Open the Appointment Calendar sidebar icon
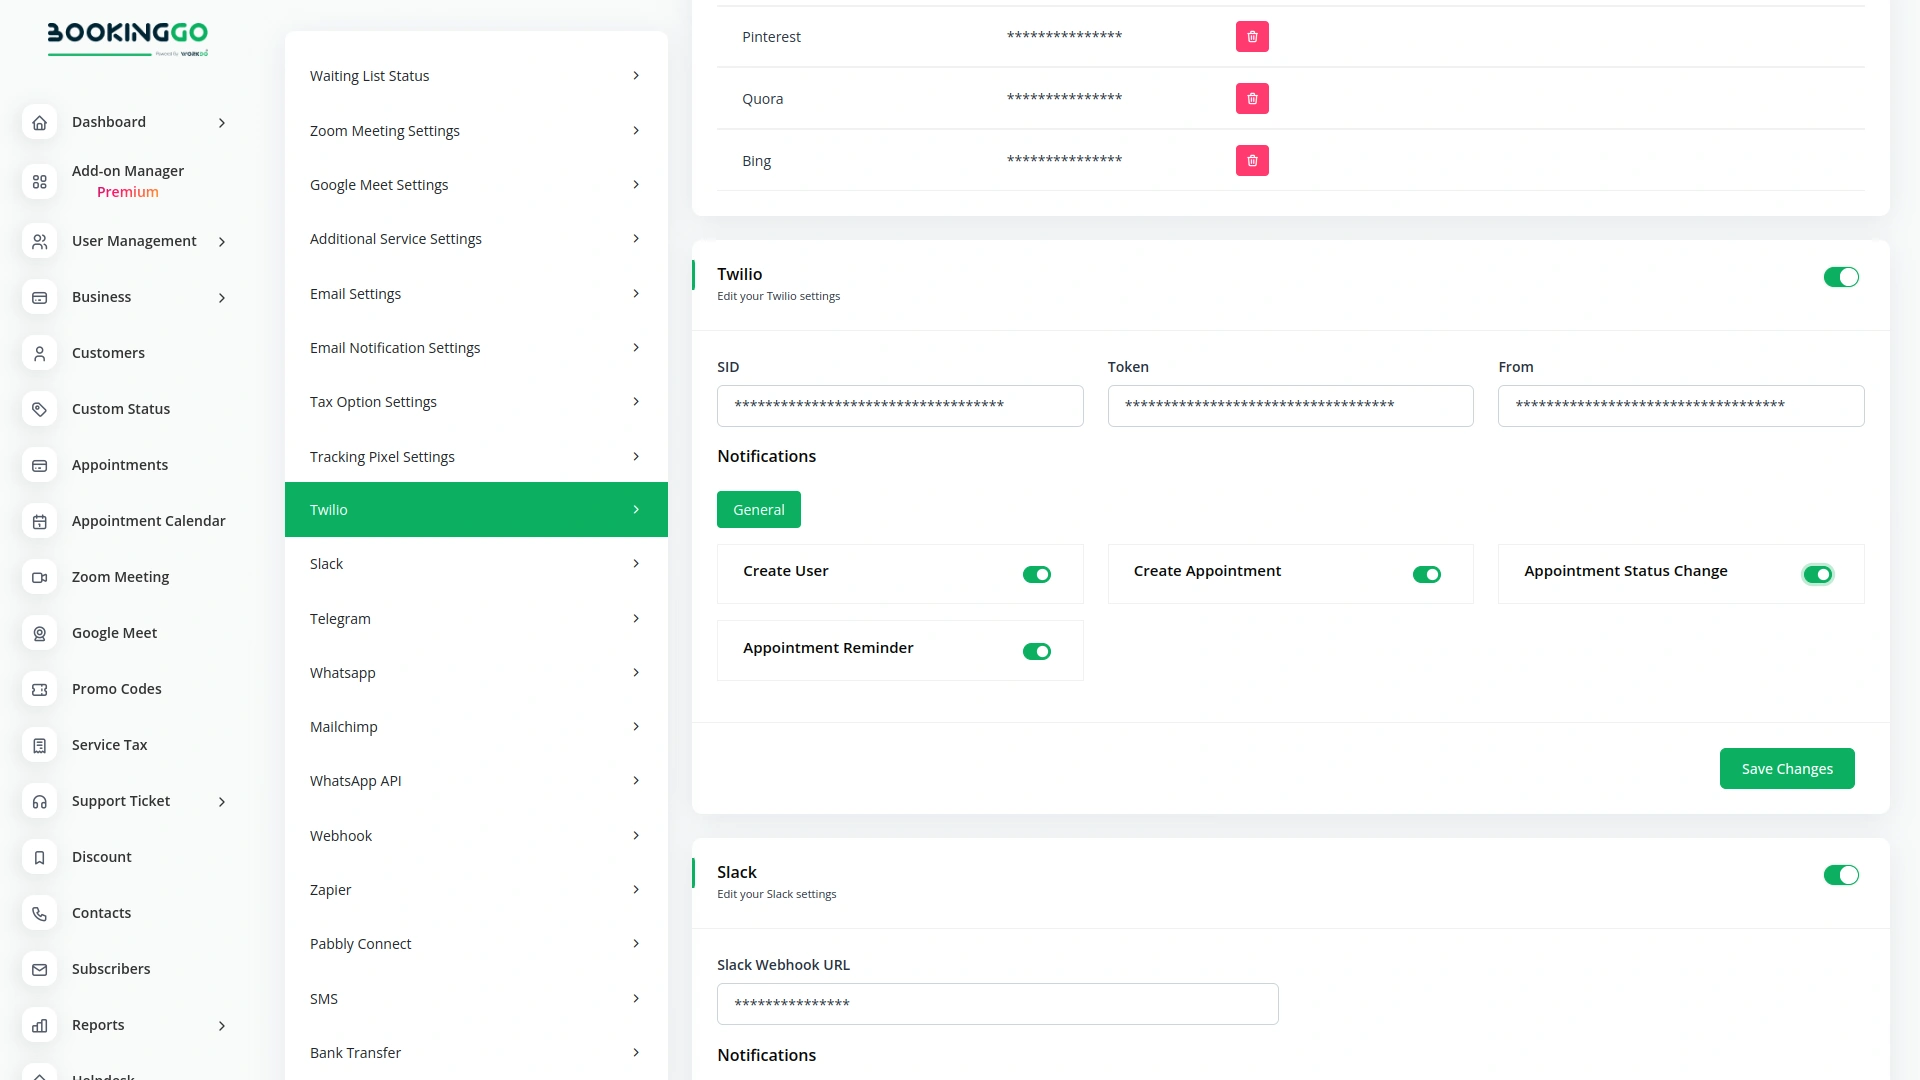This screenshot has width=1920, height=1080. point(39,521)
